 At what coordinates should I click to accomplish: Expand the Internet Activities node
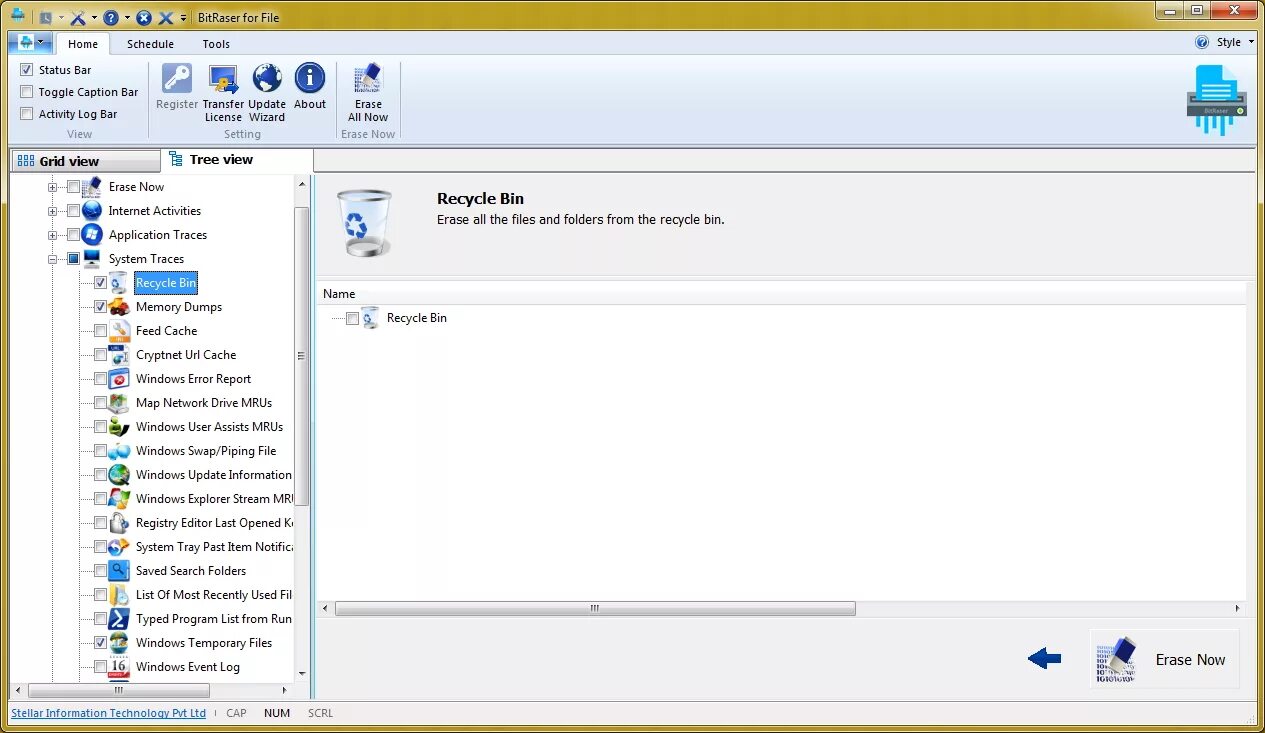53,211
